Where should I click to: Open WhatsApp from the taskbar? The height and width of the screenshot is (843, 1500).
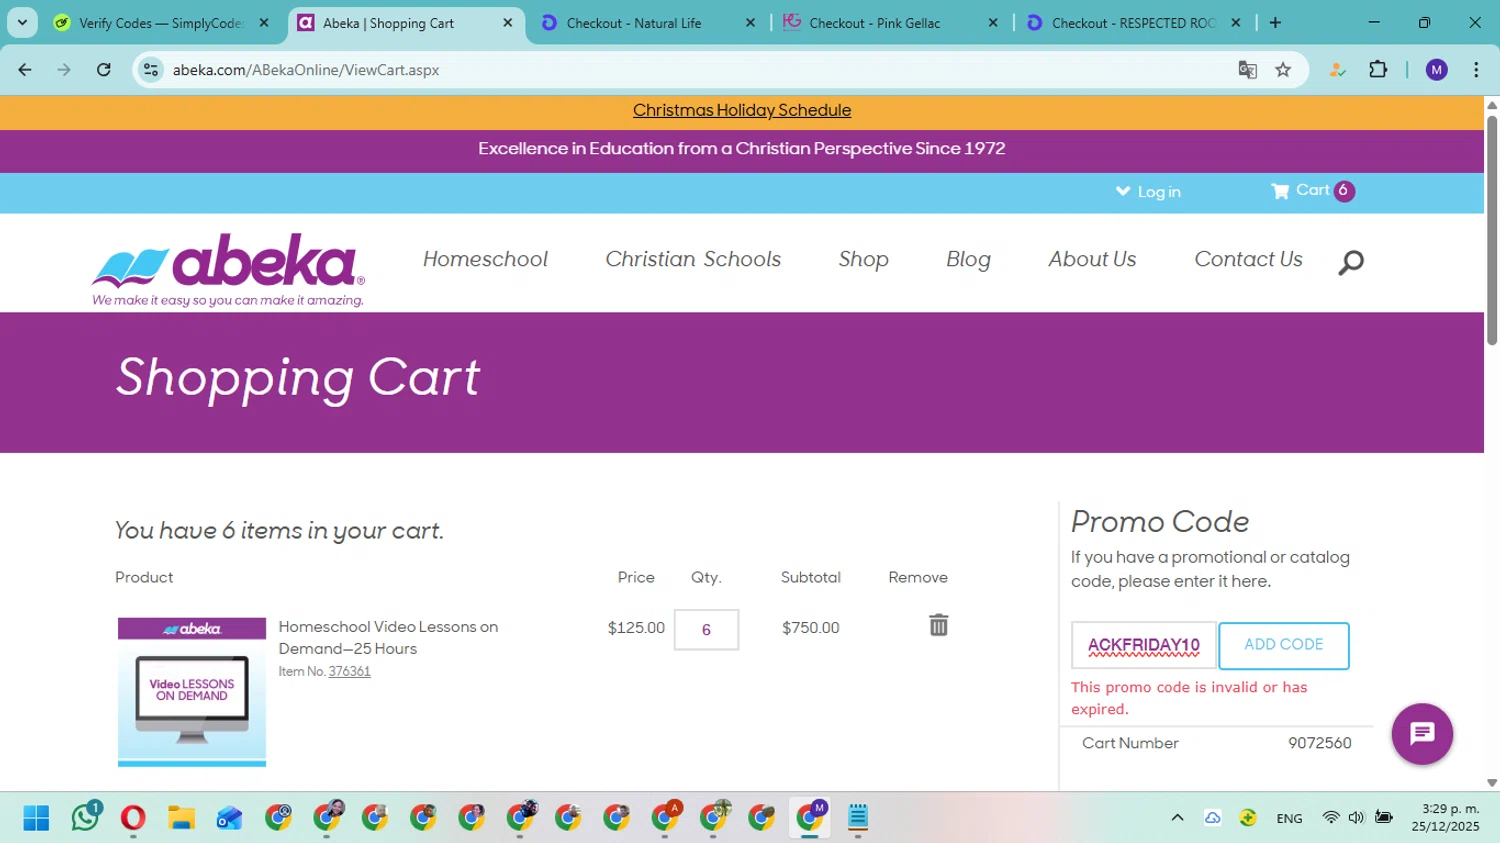point(85,818)
